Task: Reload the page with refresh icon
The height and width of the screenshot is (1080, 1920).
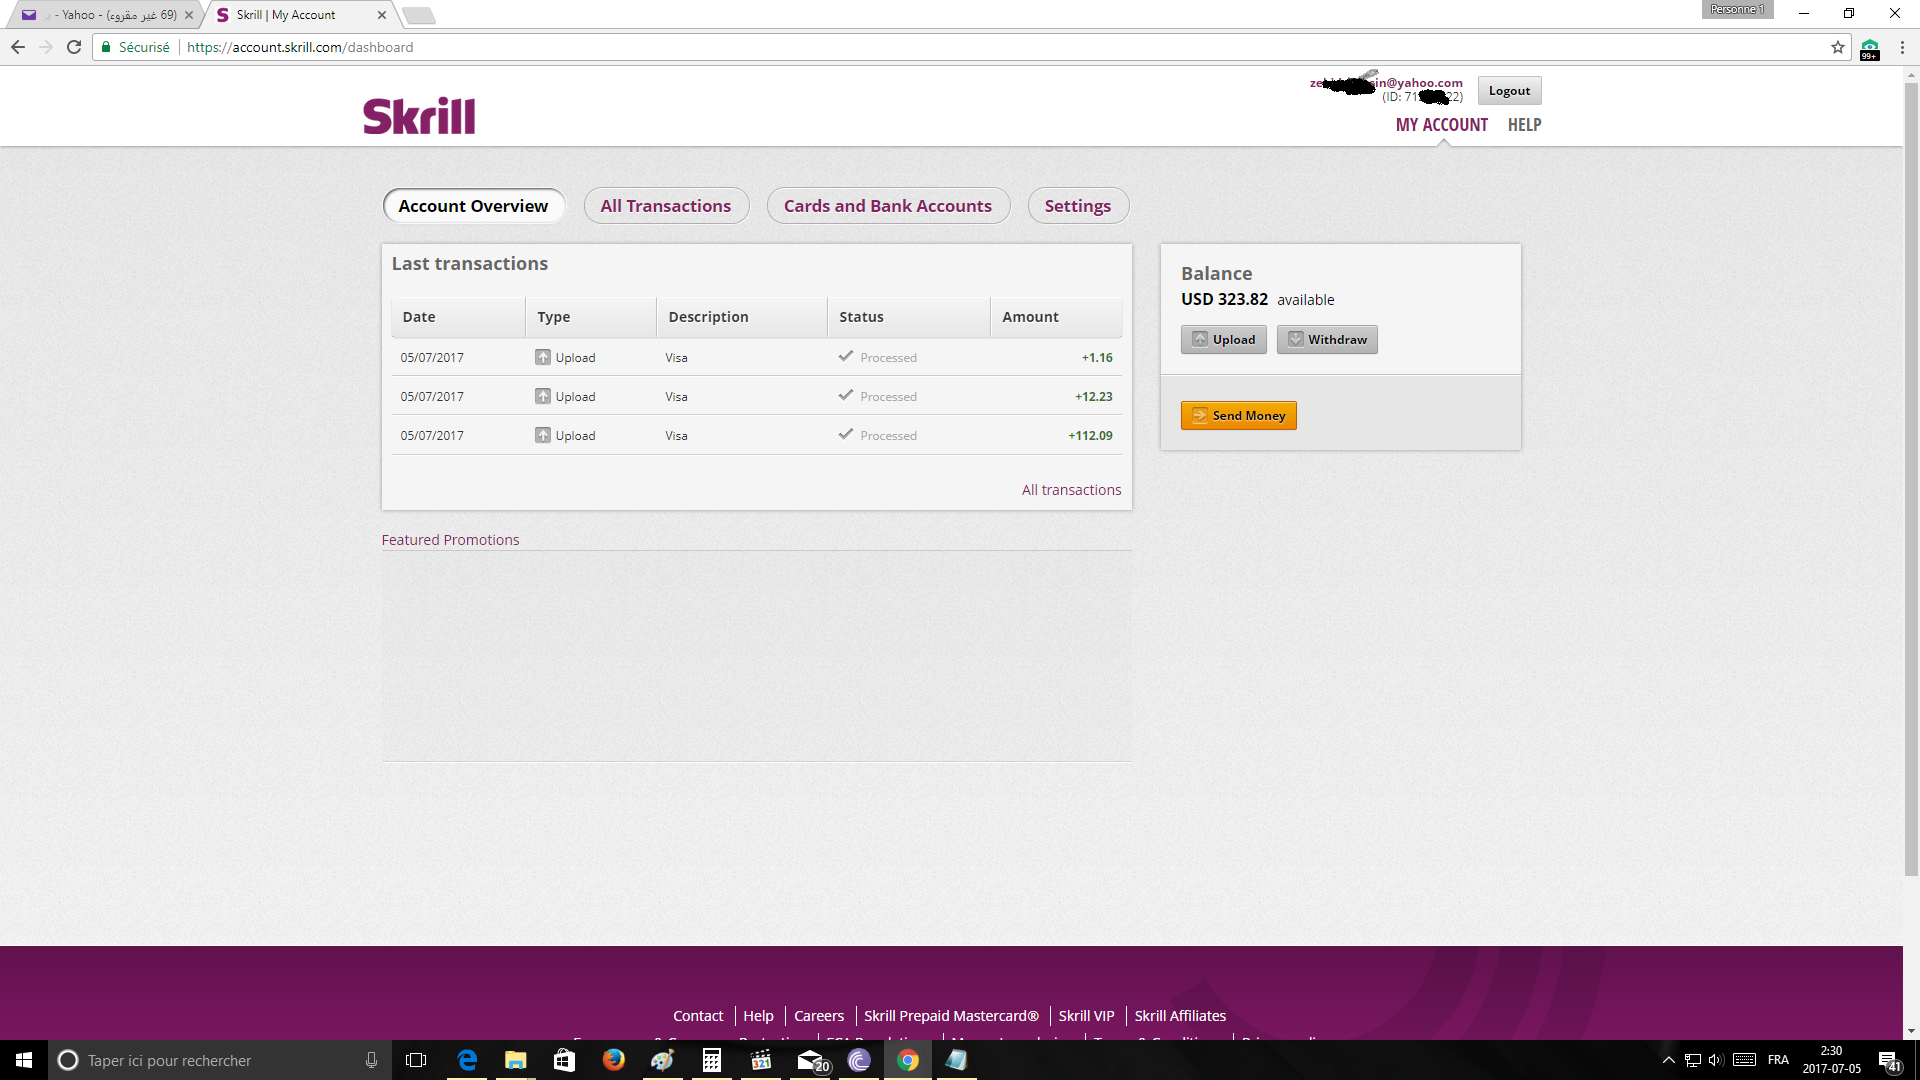Action: [x=74, y=47]
